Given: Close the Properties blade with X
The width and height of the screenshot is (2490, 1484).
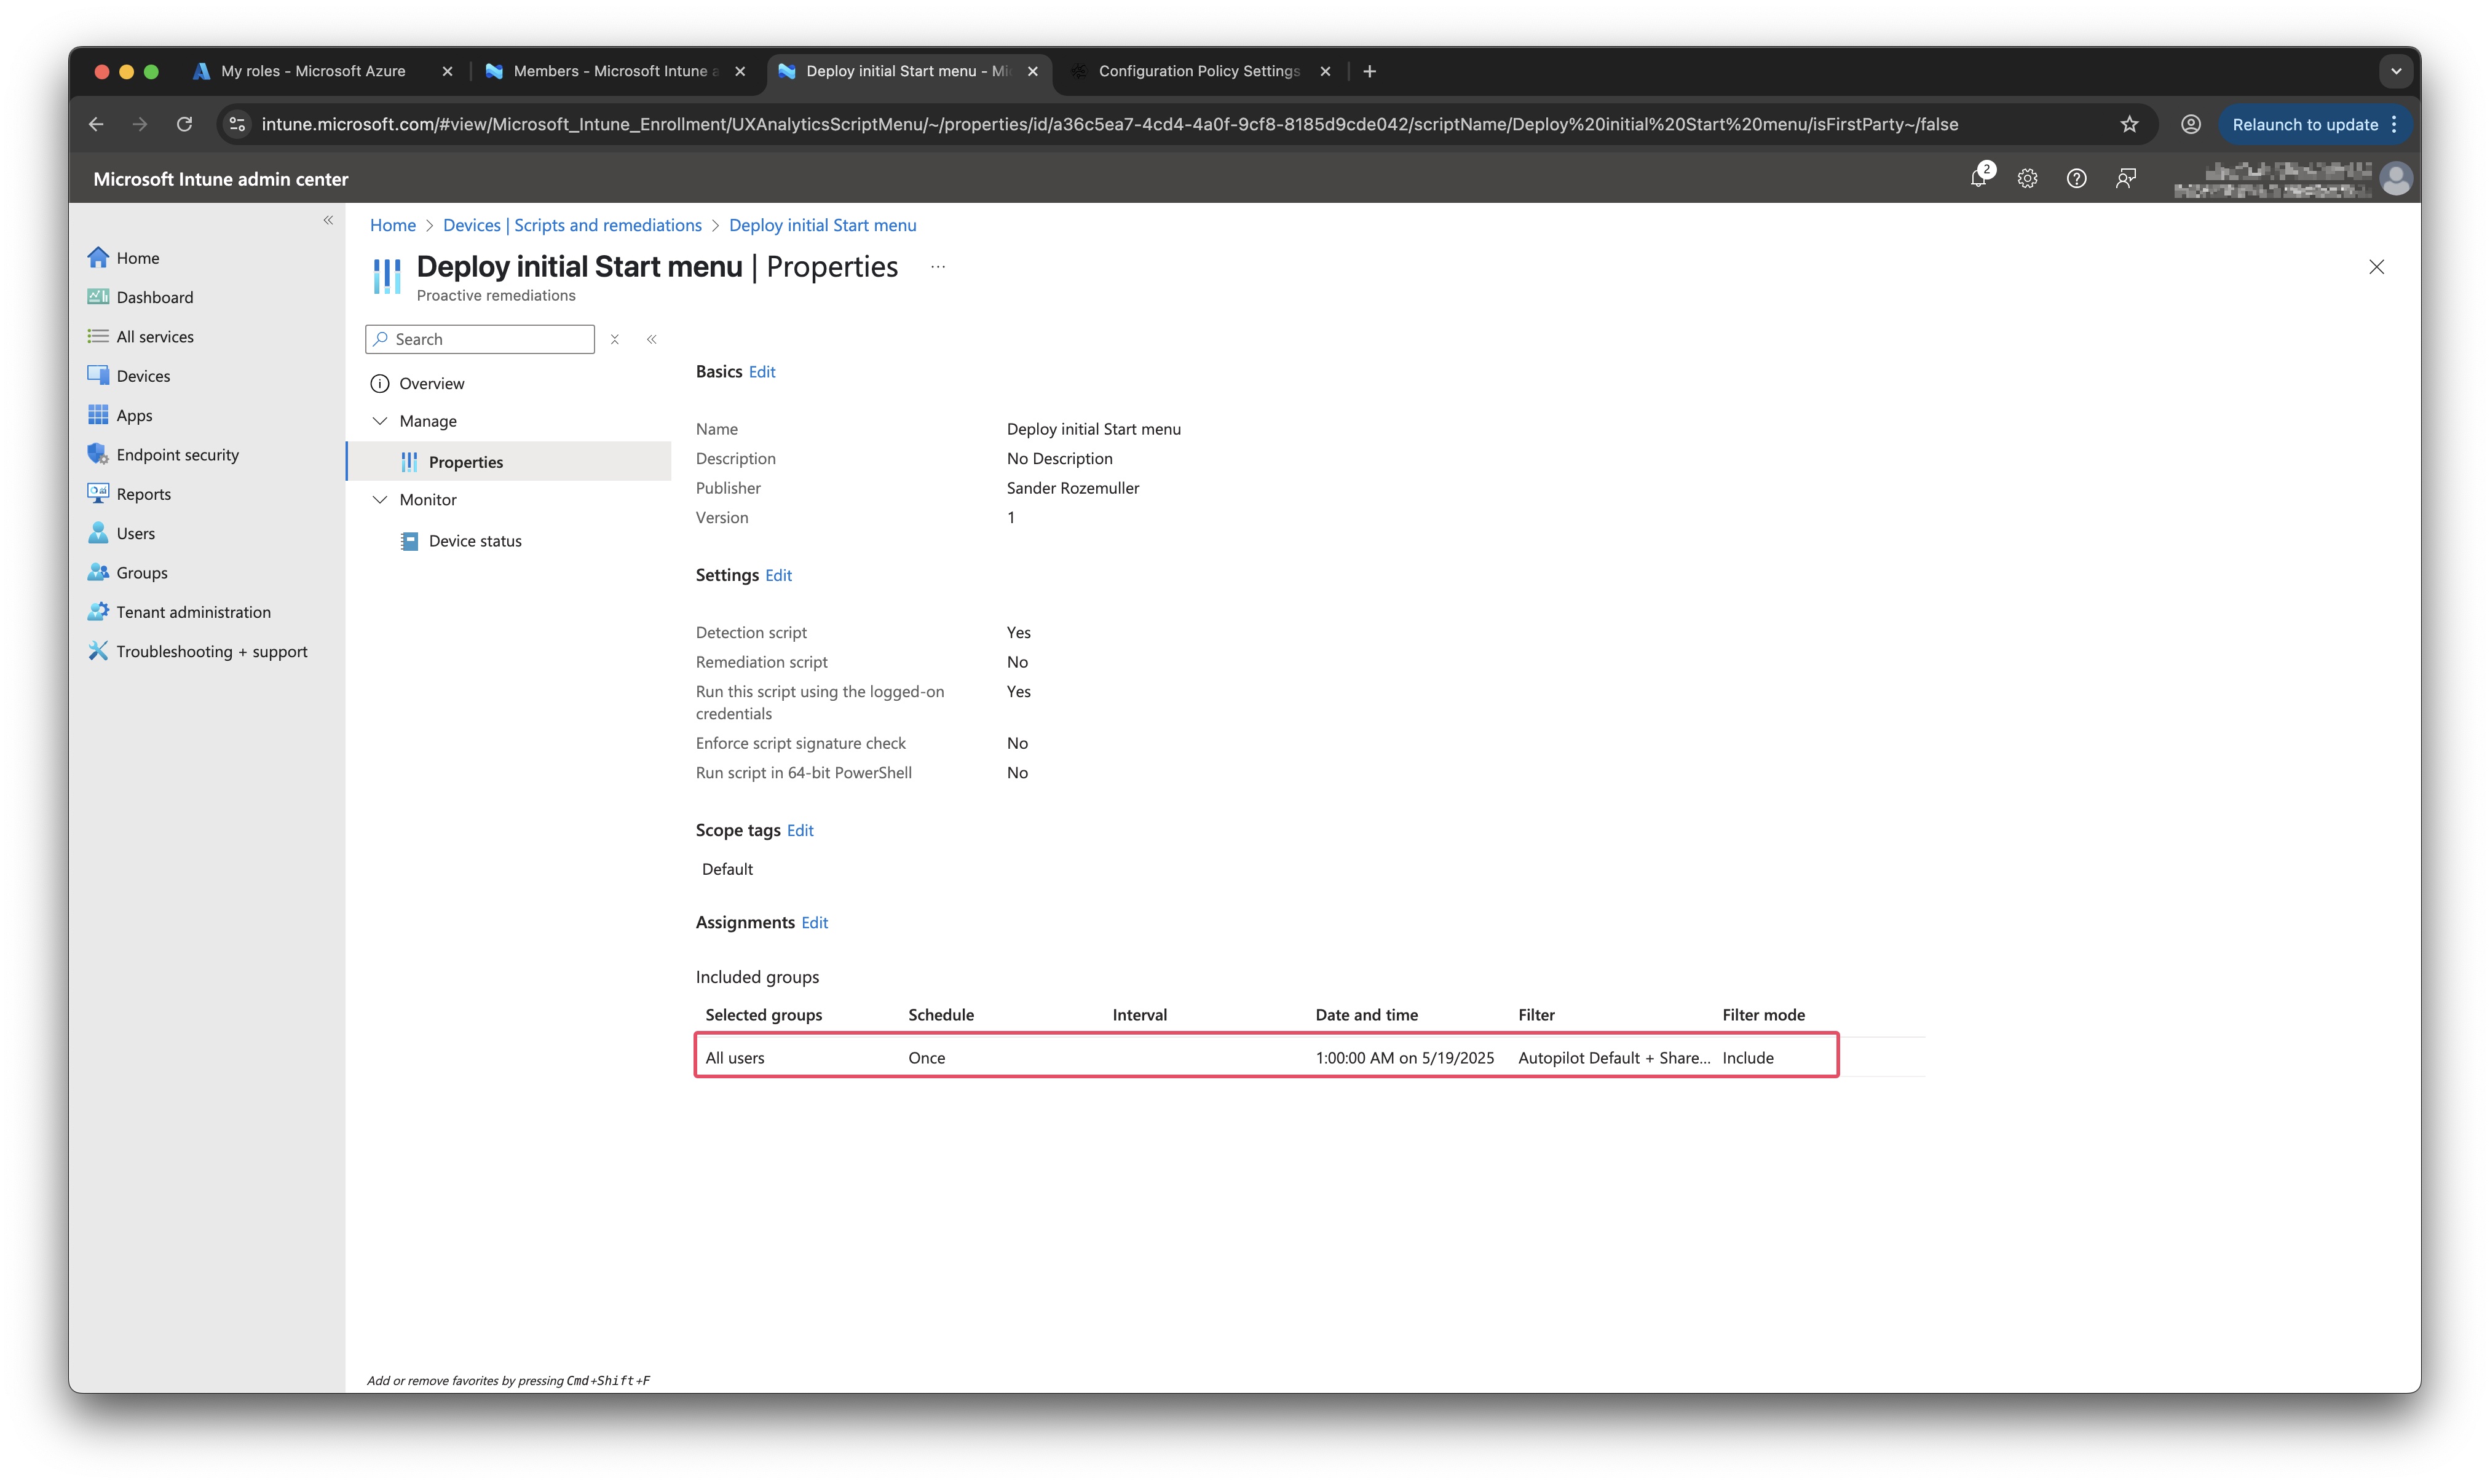Looking at the screenshot, I should [x=2376, y=267].
